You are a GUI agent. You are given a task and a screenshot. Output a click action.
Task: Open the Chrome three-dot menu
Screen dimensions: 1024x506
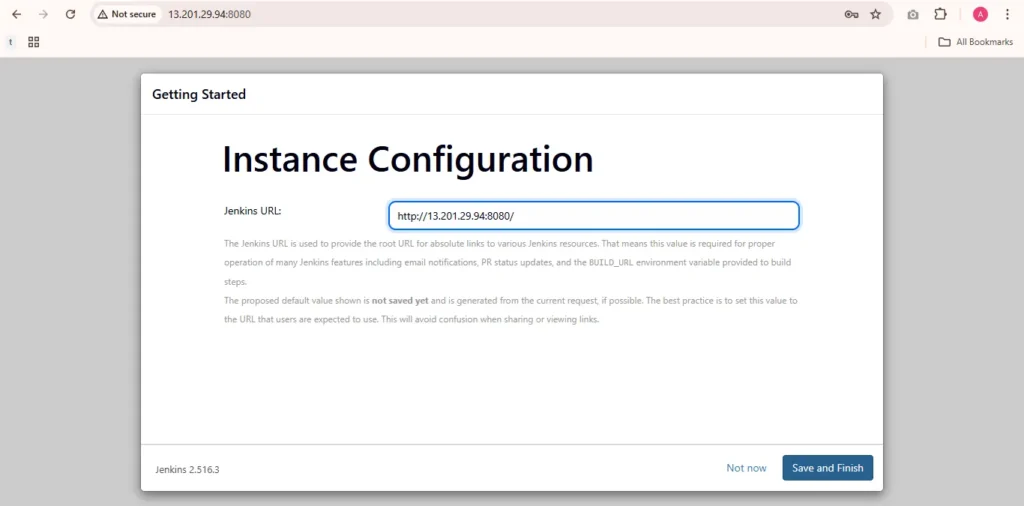(x=1007, y=15)
